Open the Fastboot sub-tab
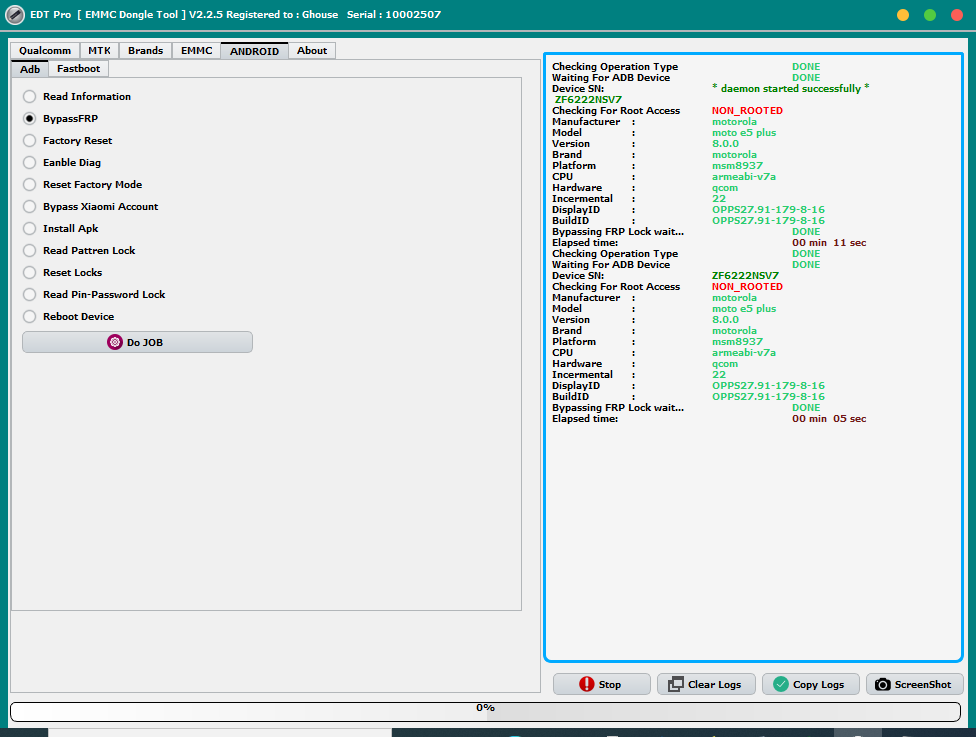976x737 pixels. pyautogui.click(x=78, y=69)
